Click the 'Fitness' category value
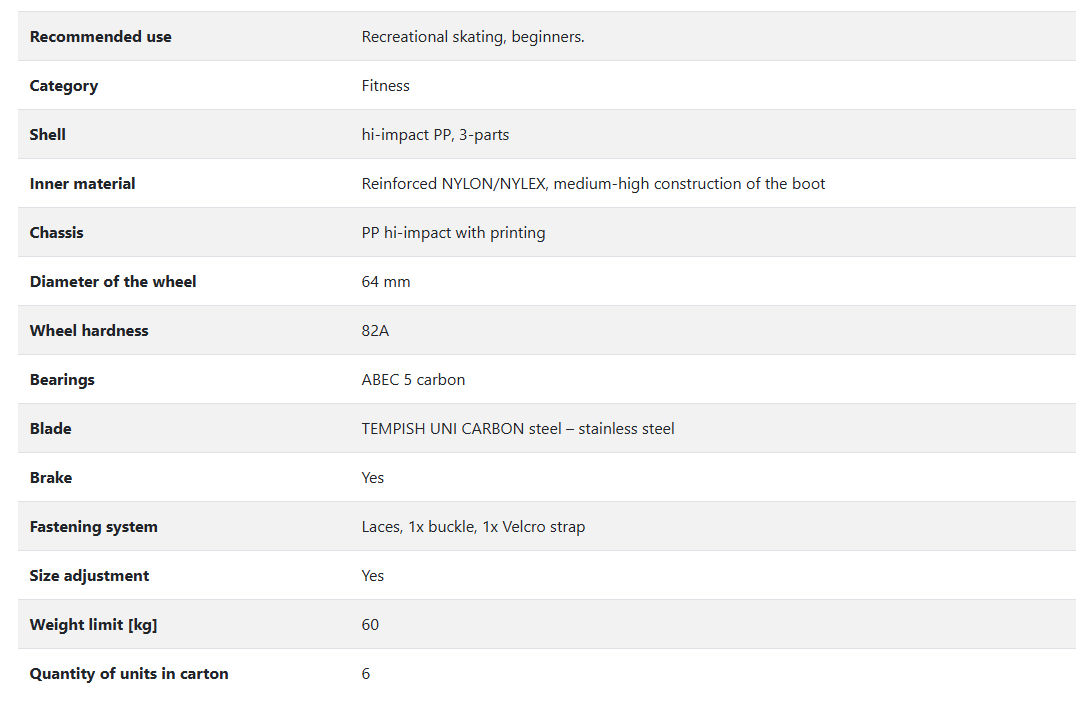The height and width of the screenshot is (715, 1088). pos(386,86)
